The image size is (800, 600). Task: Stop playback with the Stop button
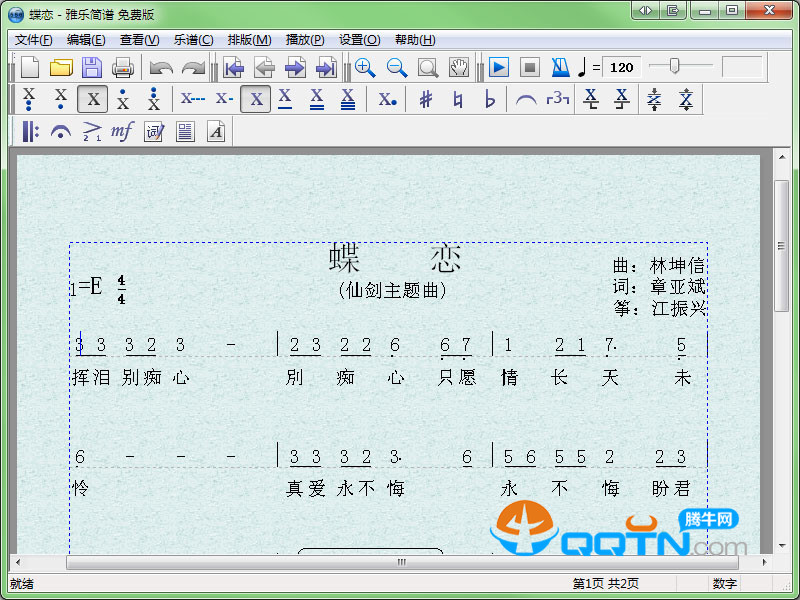coord(530,67)
